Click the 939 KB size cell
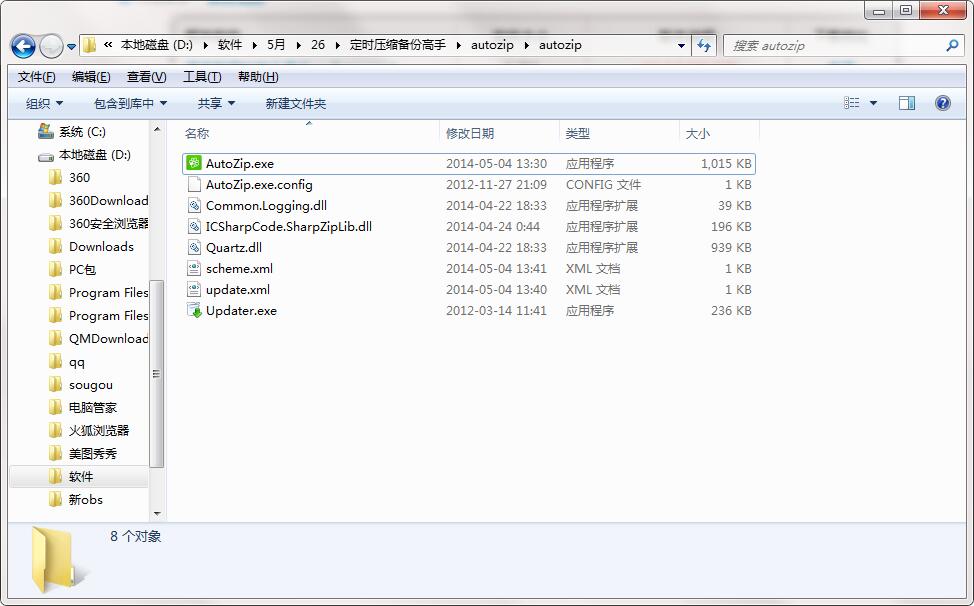974x606 pixels. (x=731, y=248)
